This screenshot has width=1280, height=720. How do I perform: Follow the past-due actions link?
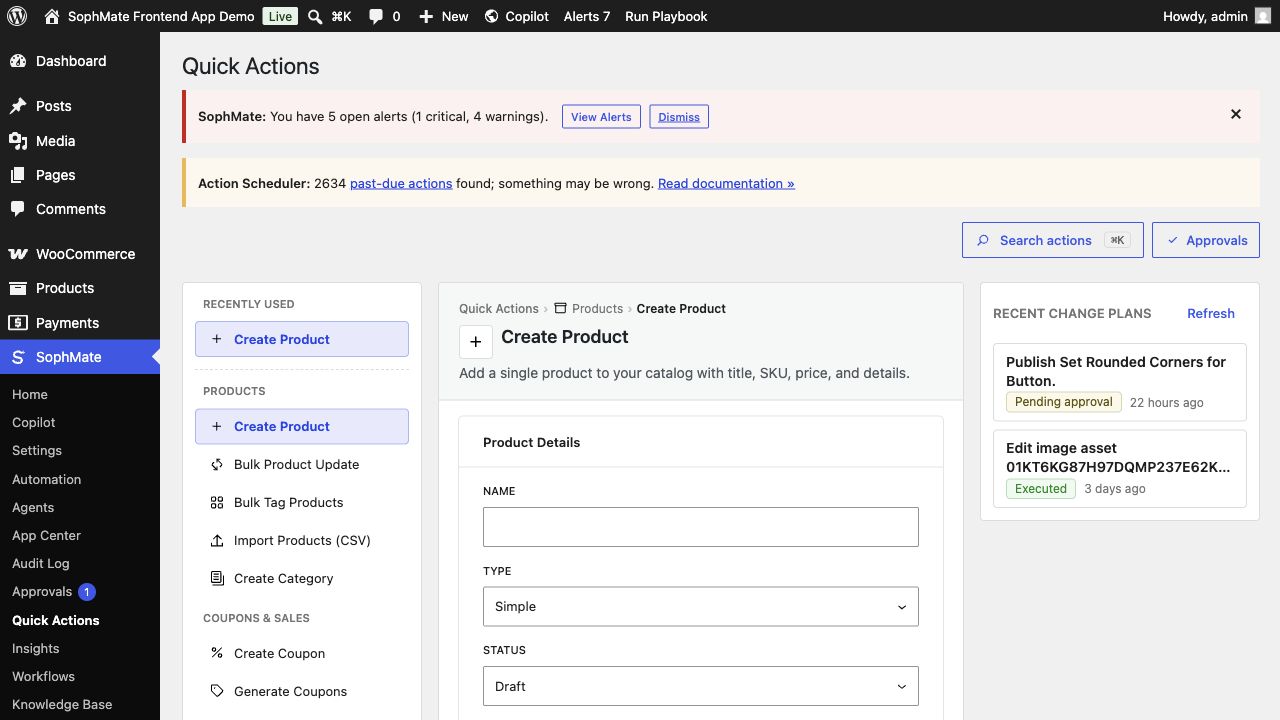pyautogui.click(x=401, y=183)
